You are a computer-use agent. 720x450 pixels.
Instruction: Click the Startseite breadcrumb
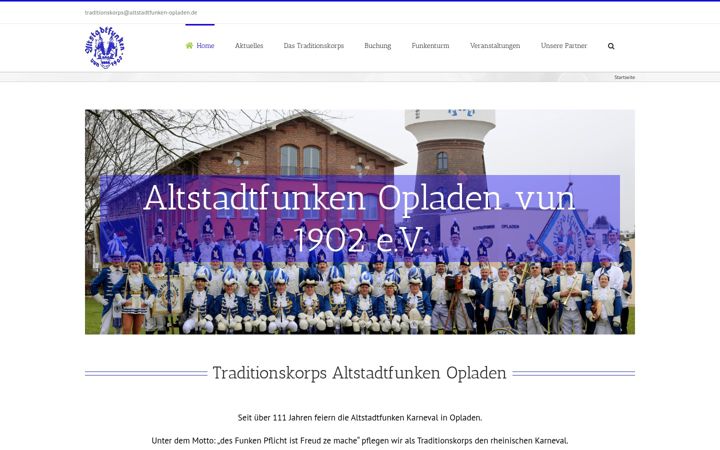(624, 77)
